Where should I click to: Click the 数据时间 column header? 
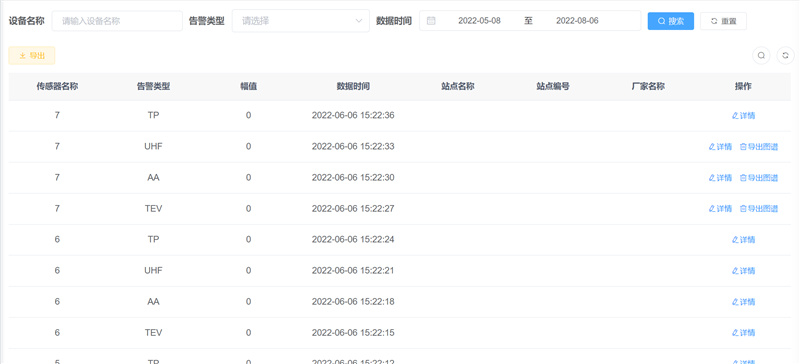coord(353,86)
